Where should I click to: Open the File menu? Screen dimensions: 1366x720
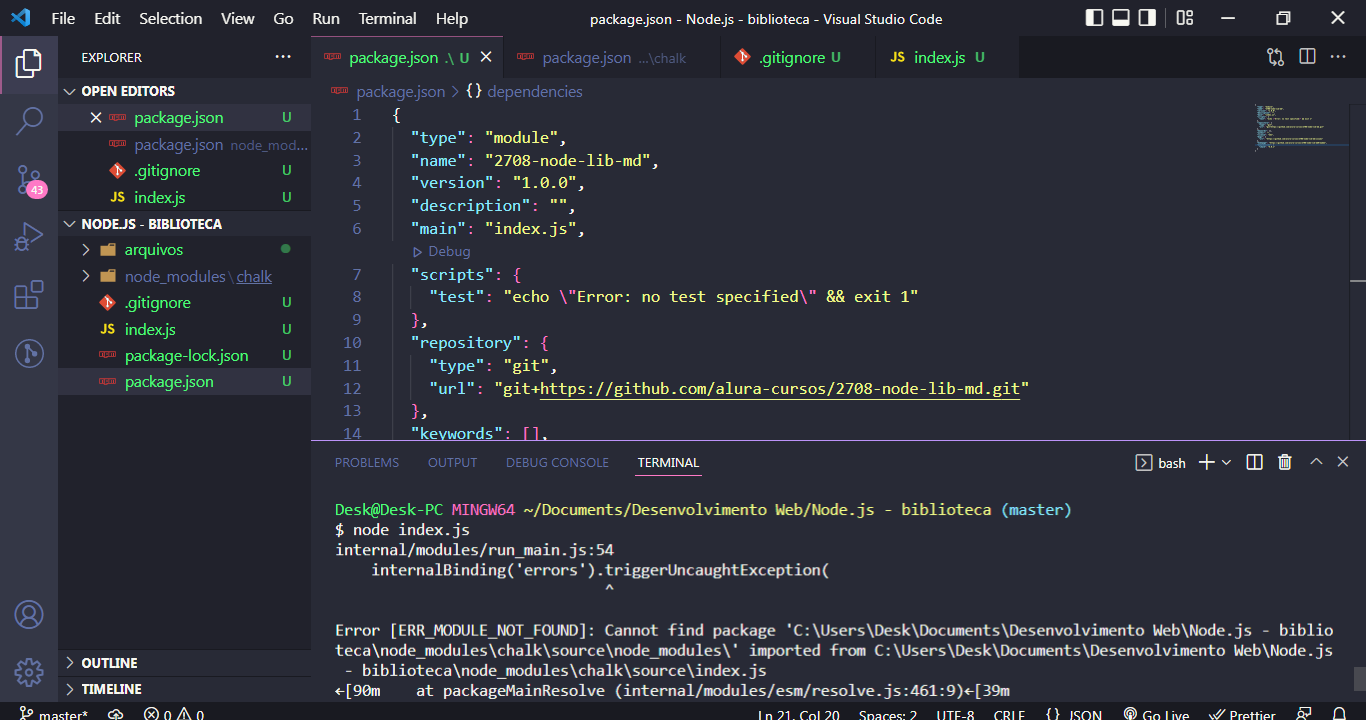[x=63, y=18]
